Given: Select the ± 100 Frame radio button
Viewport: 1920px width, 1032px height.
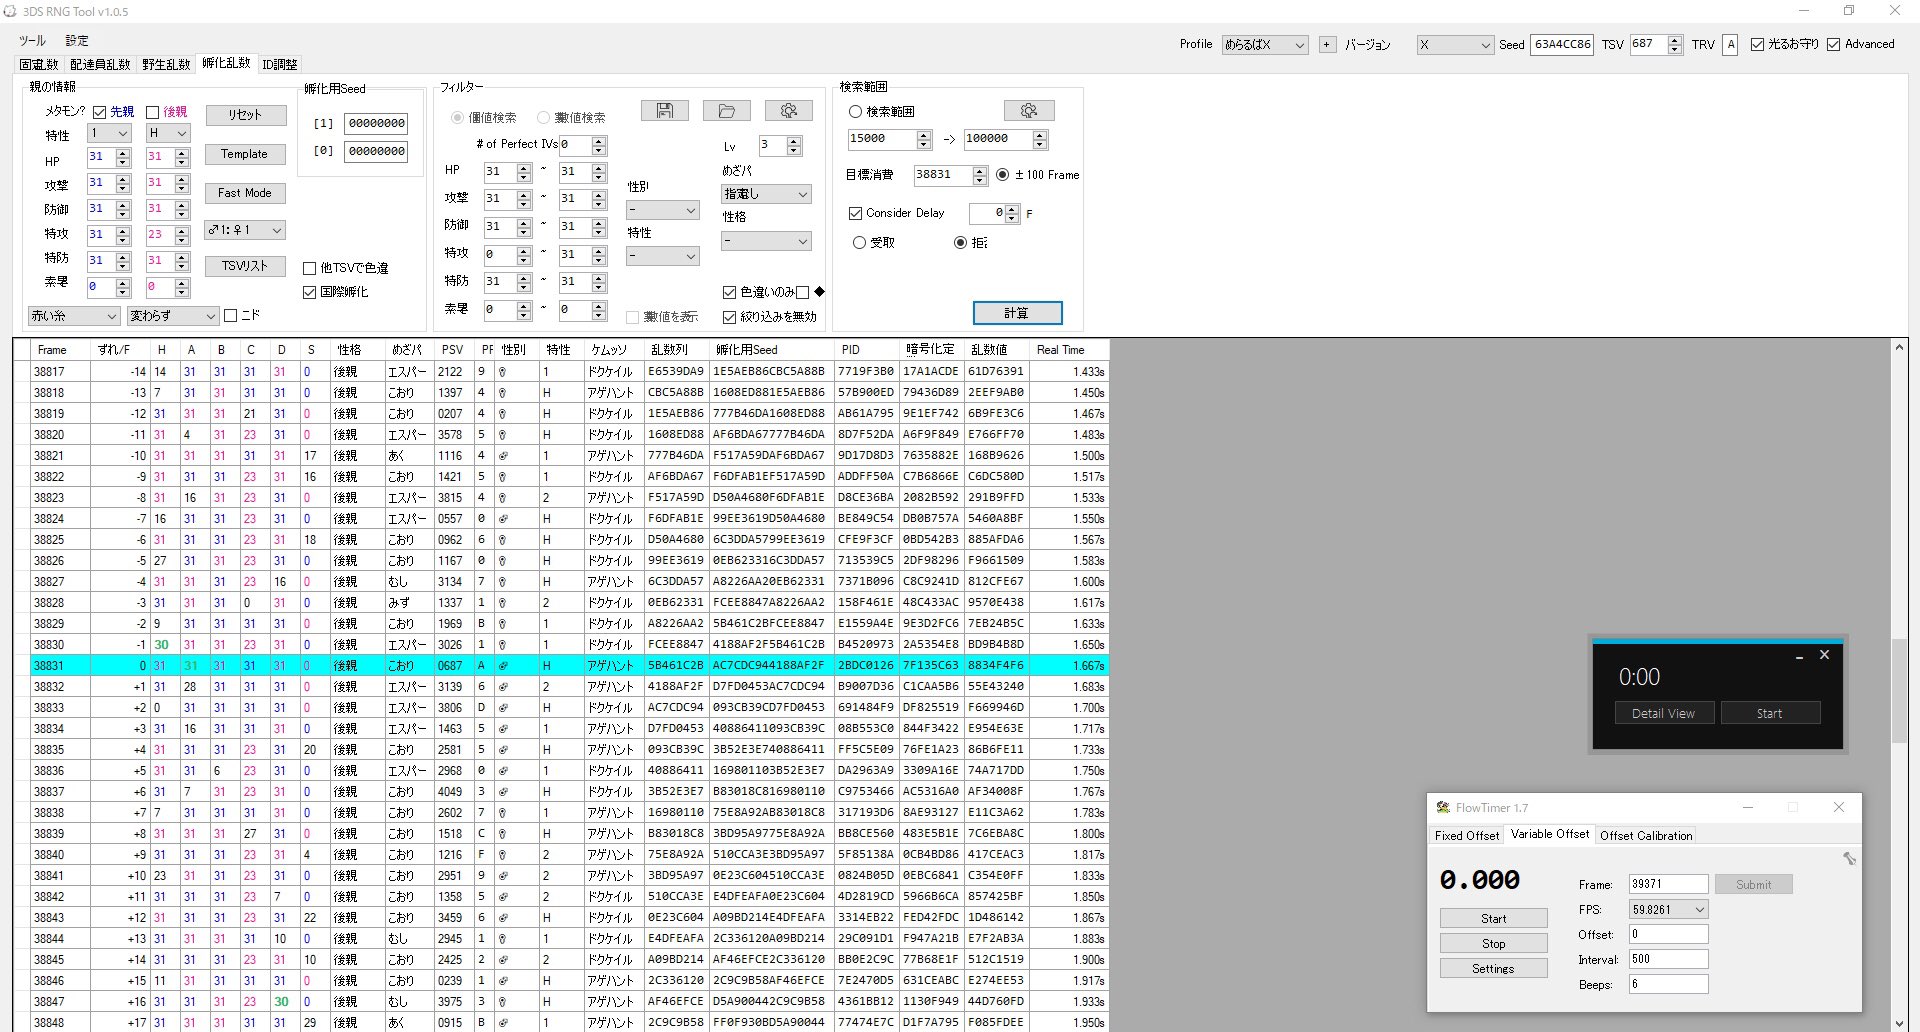Looking at the screenshot, I should [1003, 174].
